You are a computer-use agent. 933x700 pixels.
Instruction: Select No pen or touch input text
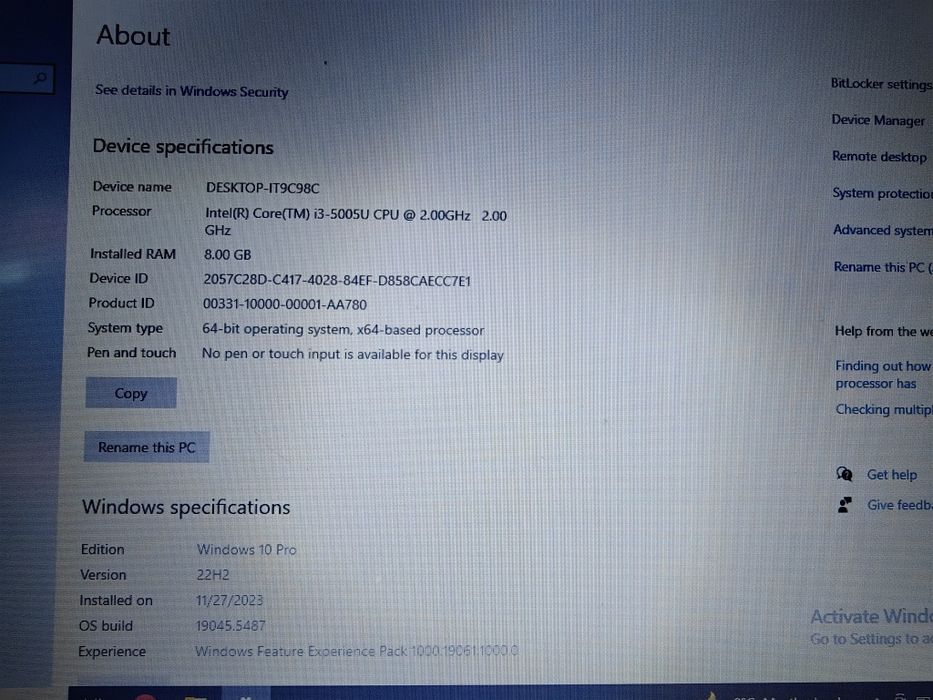(352, 354)
